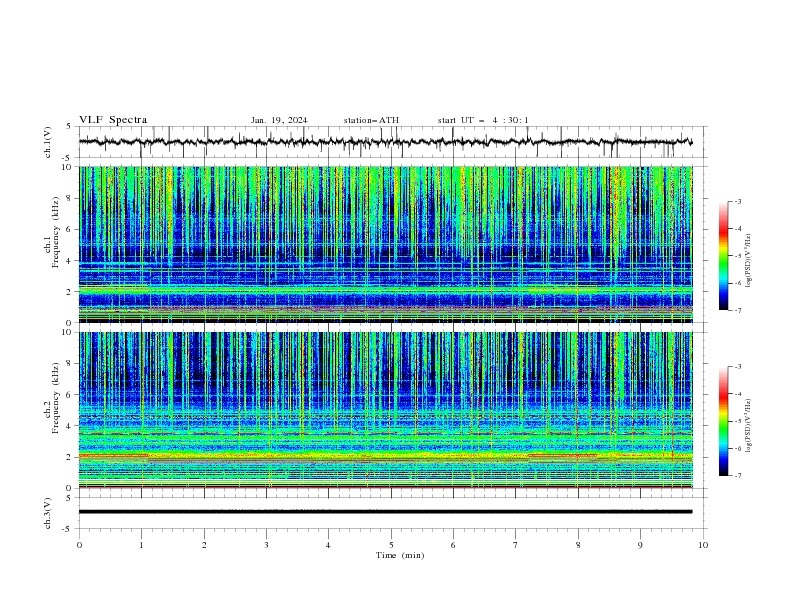Click the '4' tick on ch.2 frequency axis
792x612 pixels.
71,426
